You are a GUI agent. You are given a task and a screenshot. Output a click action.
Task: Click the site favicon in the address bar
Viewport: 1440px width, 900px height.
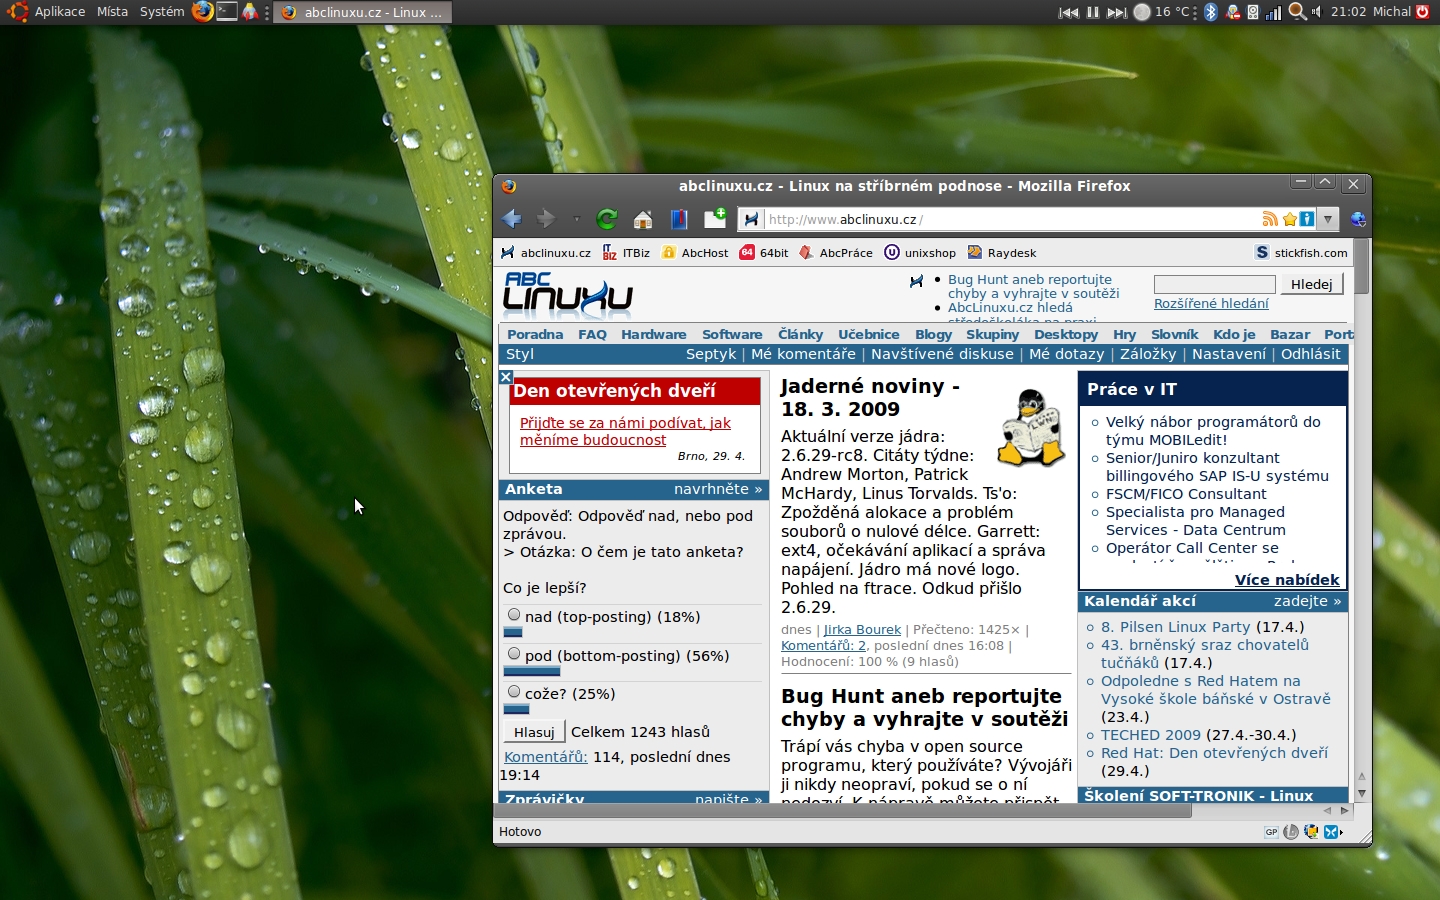click(752, 219)
